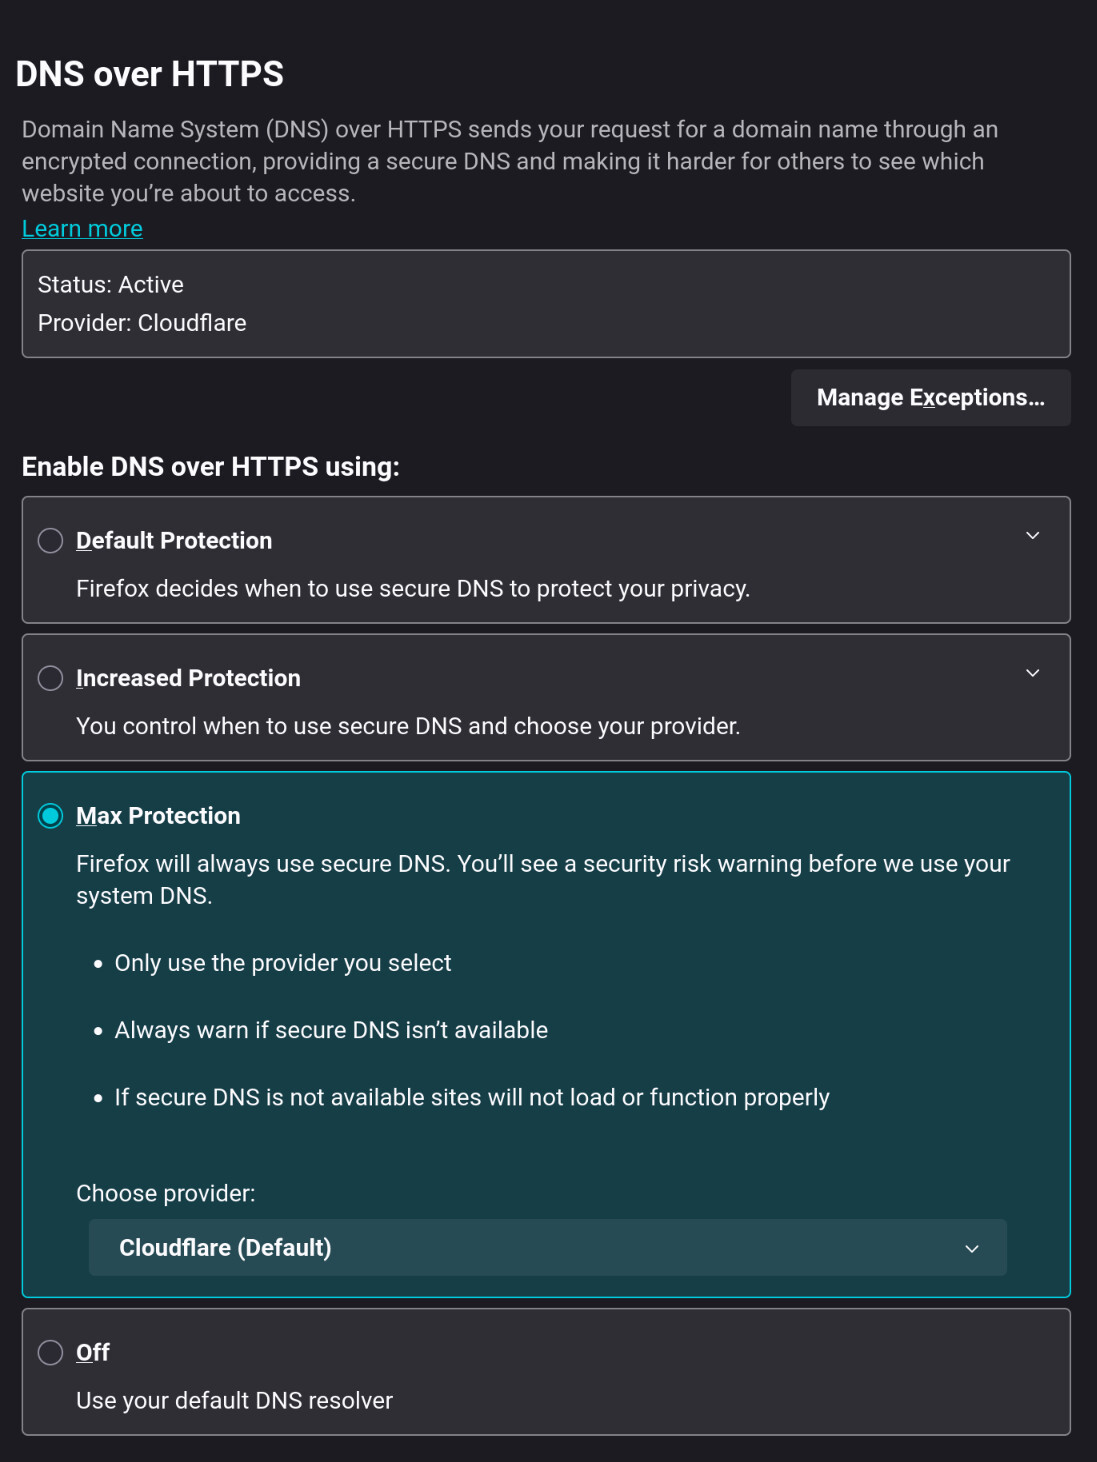Open the Cloudflare (Default) provider dropdown

(547, 1248)
